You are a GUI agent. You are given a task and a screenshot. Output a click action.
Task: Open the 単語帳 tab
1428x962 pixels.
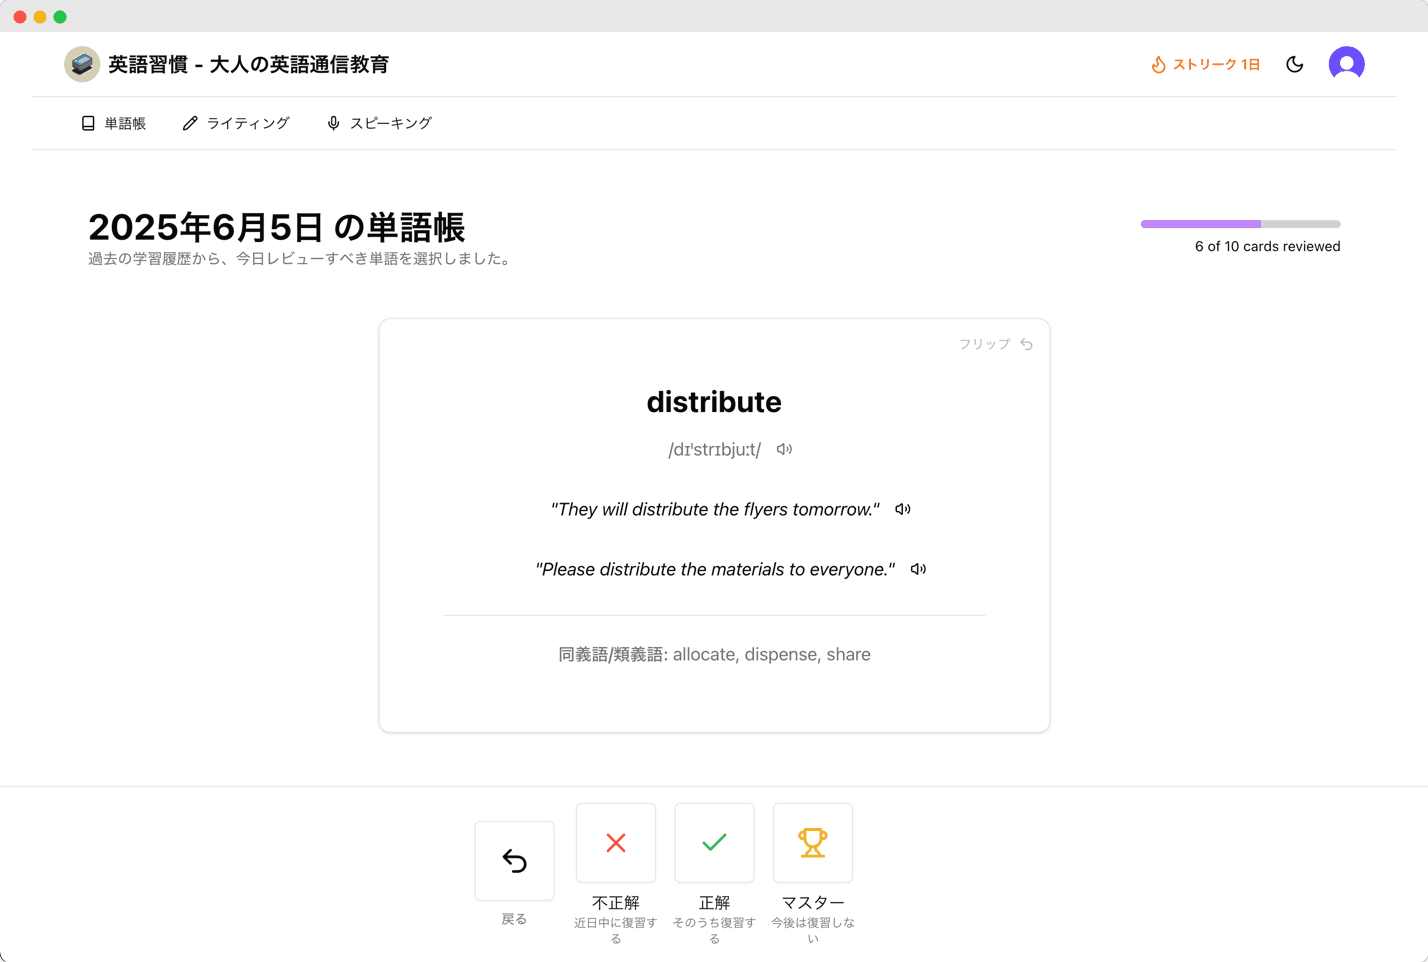(114, 123)
